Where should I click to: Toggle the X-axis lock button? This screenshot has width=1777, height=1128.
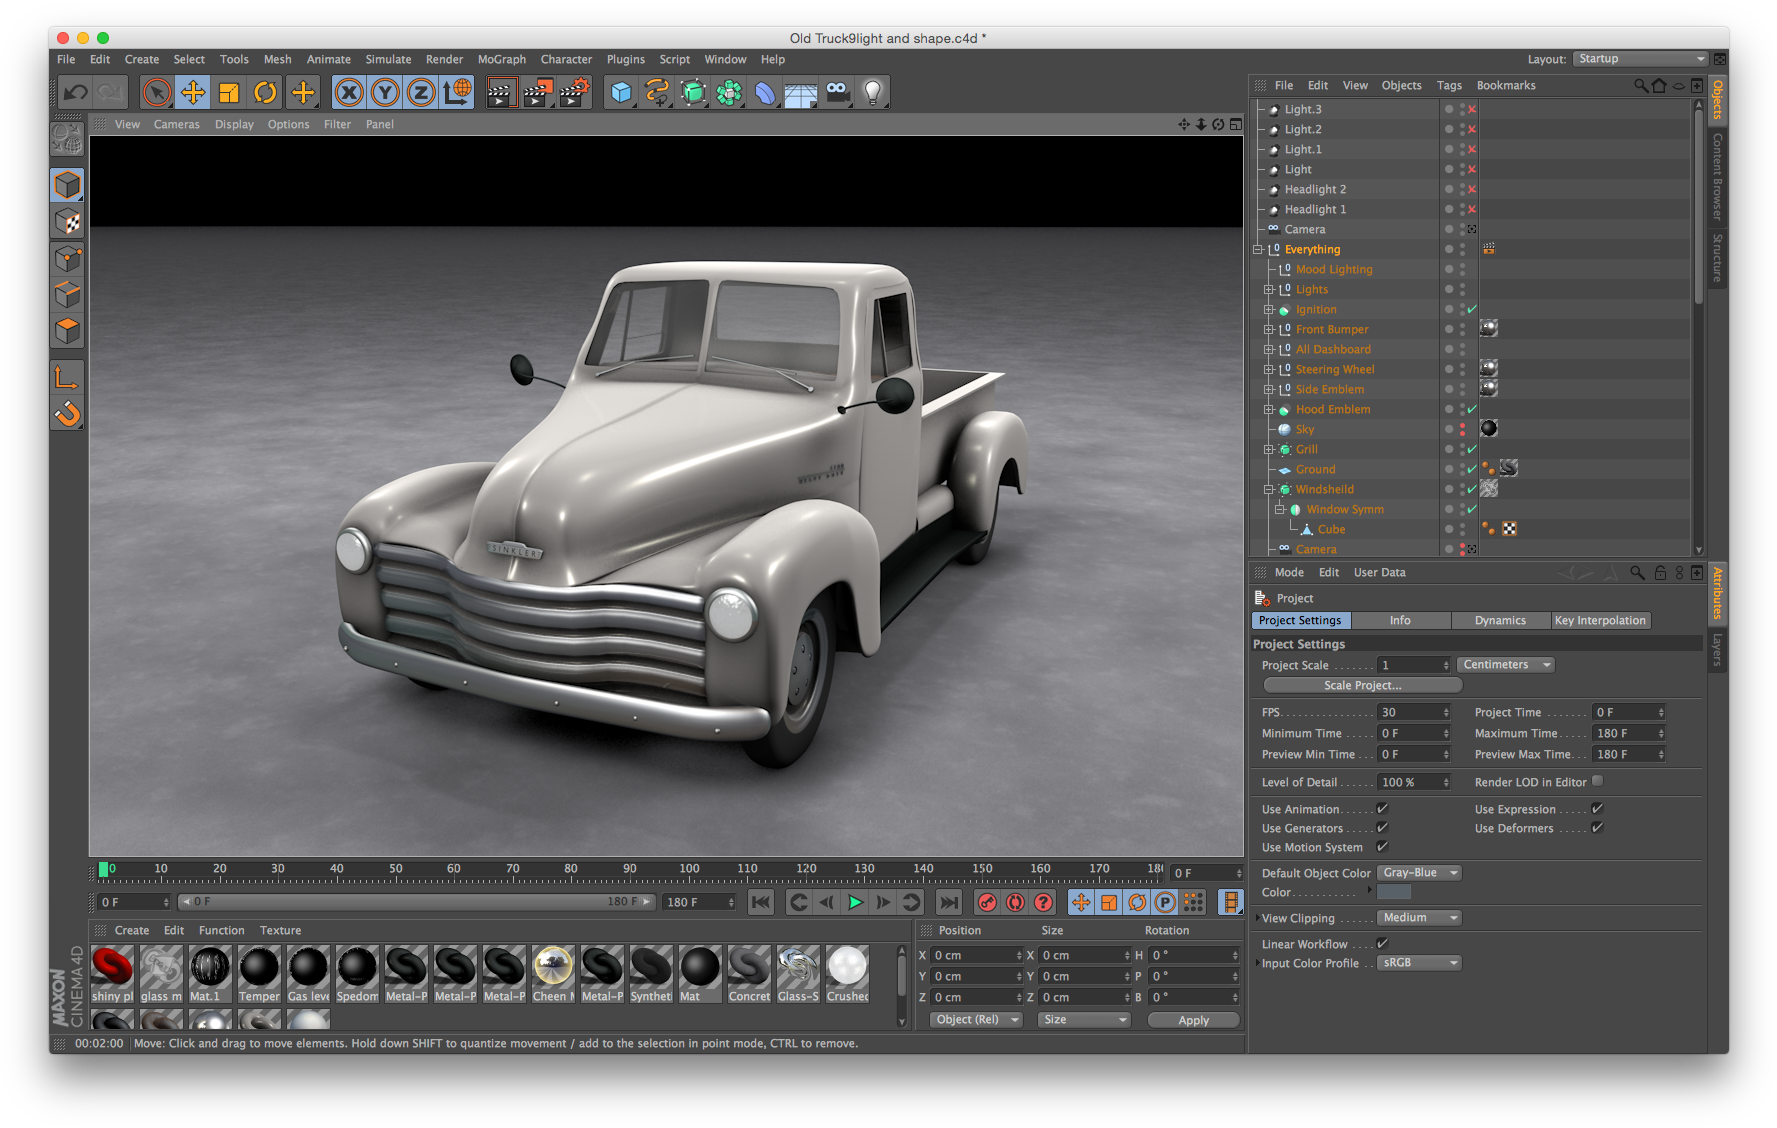348,92
